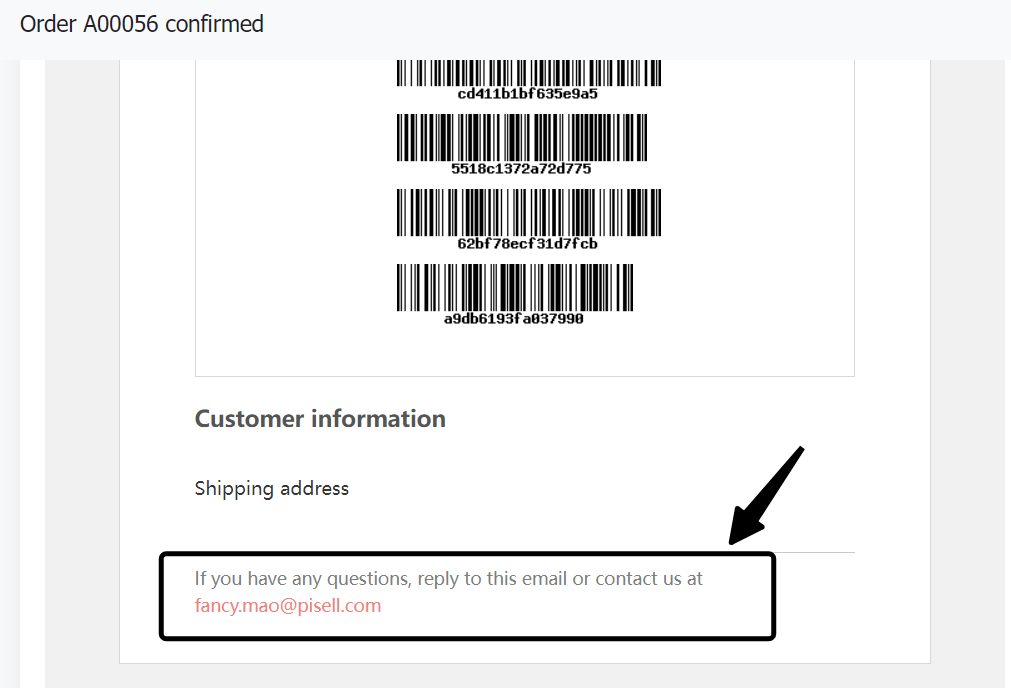This screenshot has height=688, width=1011.
Task: Click the word "Customer" in the section heading
Action: click(249, 418)
